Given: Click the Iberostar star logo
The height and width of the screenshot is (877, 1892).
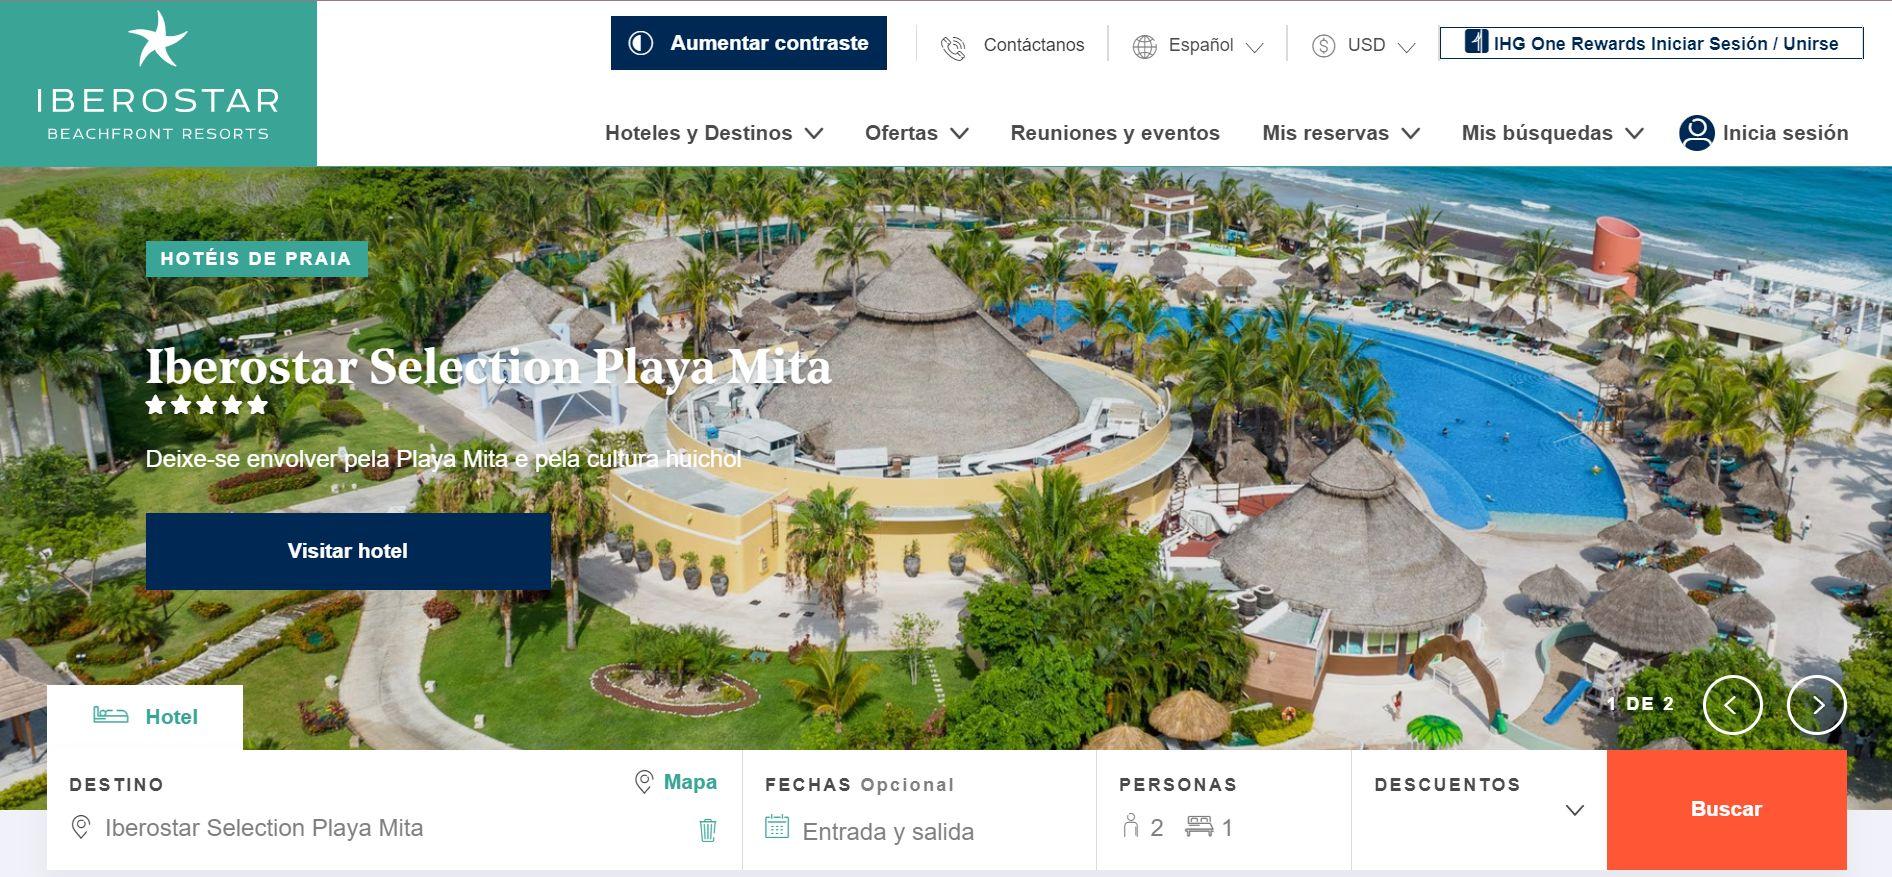Looking at the screenshot, I should 158,39.
